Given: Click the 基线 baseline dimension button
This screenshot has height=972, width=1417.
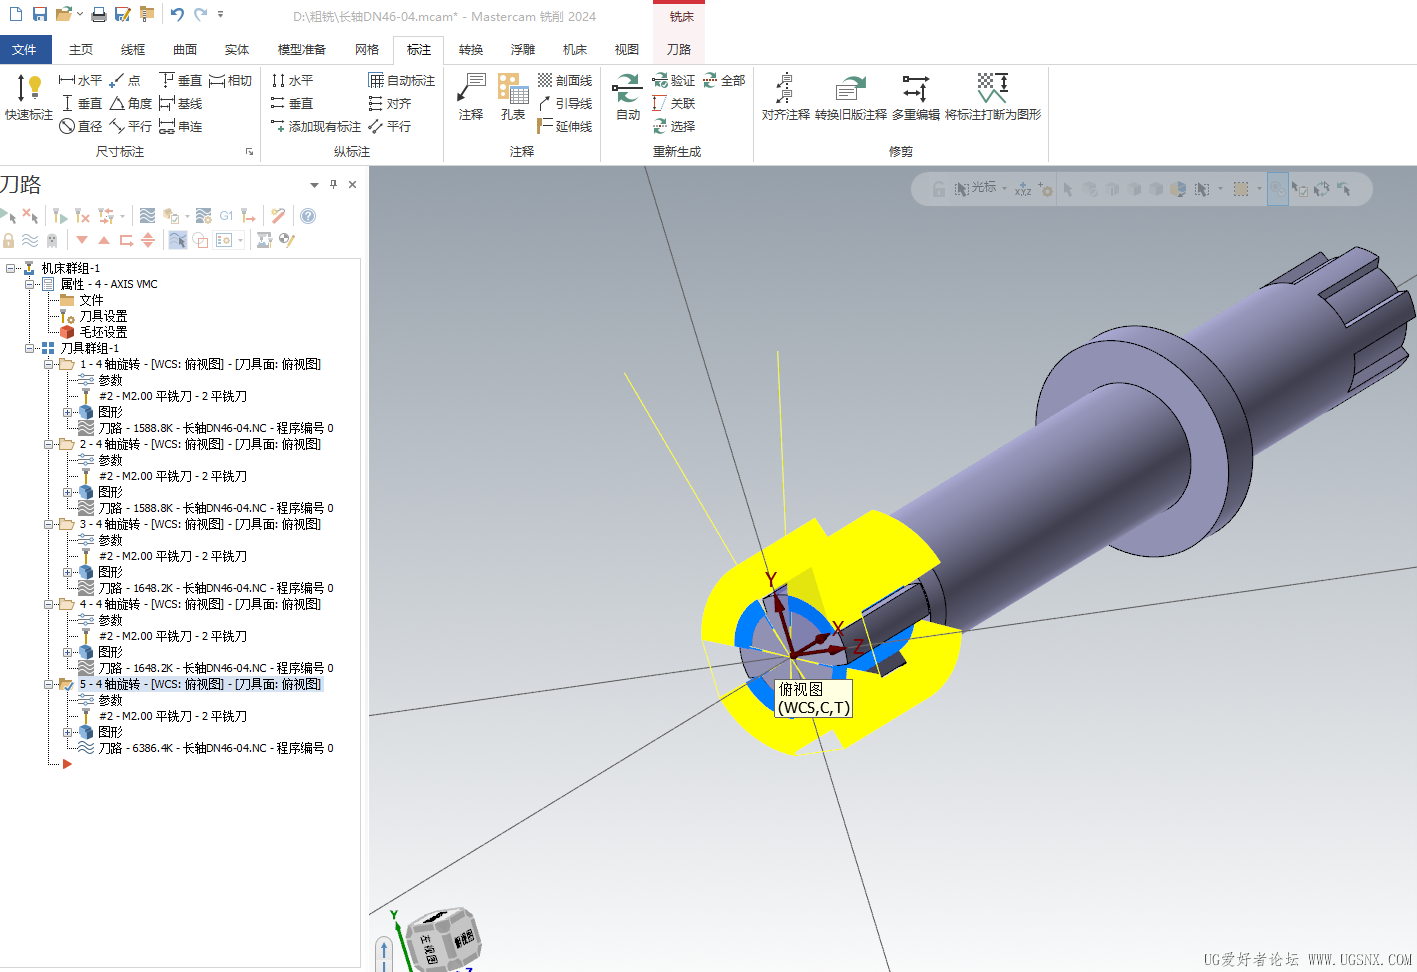Looking at the screenshot, I should click(181, 103).
